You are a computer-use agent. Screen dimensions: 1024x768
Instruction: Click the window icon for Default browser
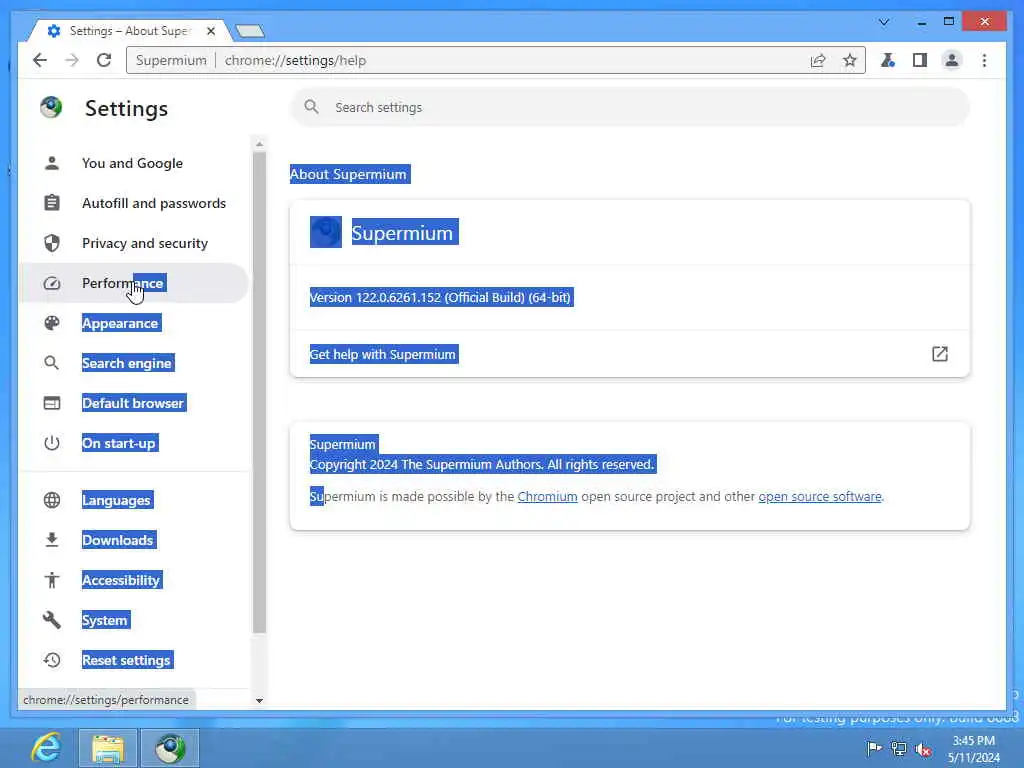[x=52, y=403]
